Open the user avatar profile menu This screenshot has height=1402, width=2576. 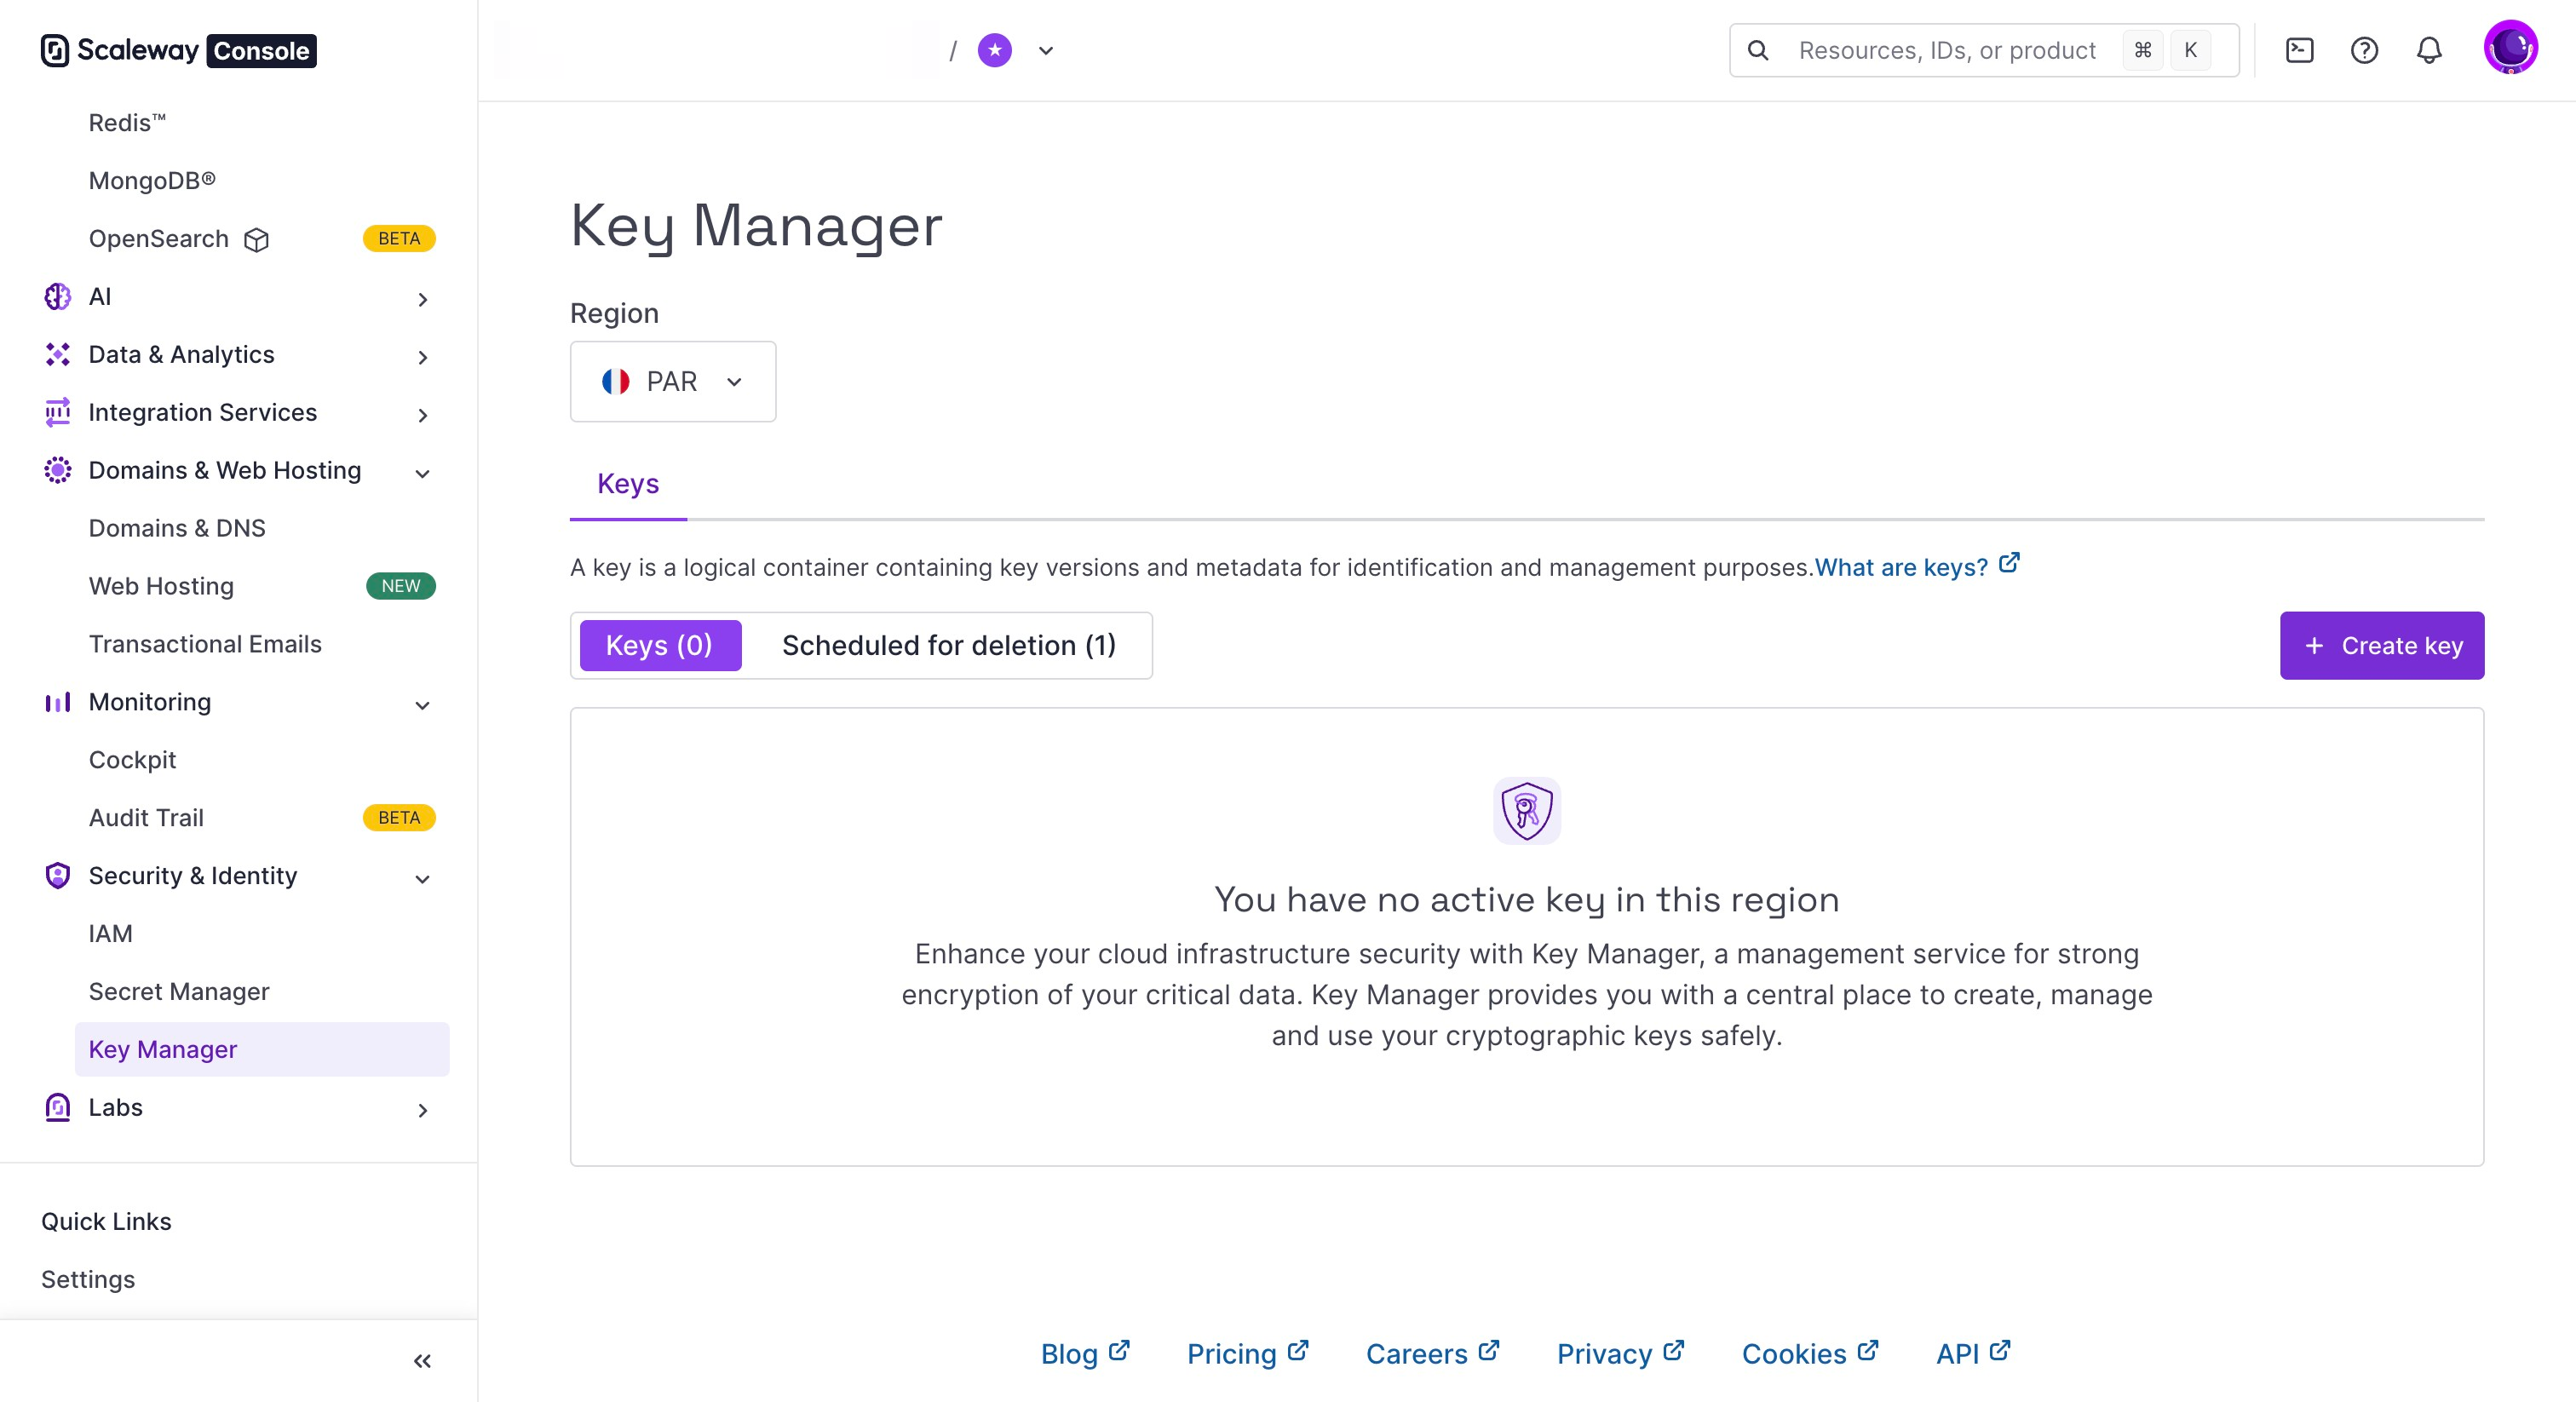click(2510, 48)
